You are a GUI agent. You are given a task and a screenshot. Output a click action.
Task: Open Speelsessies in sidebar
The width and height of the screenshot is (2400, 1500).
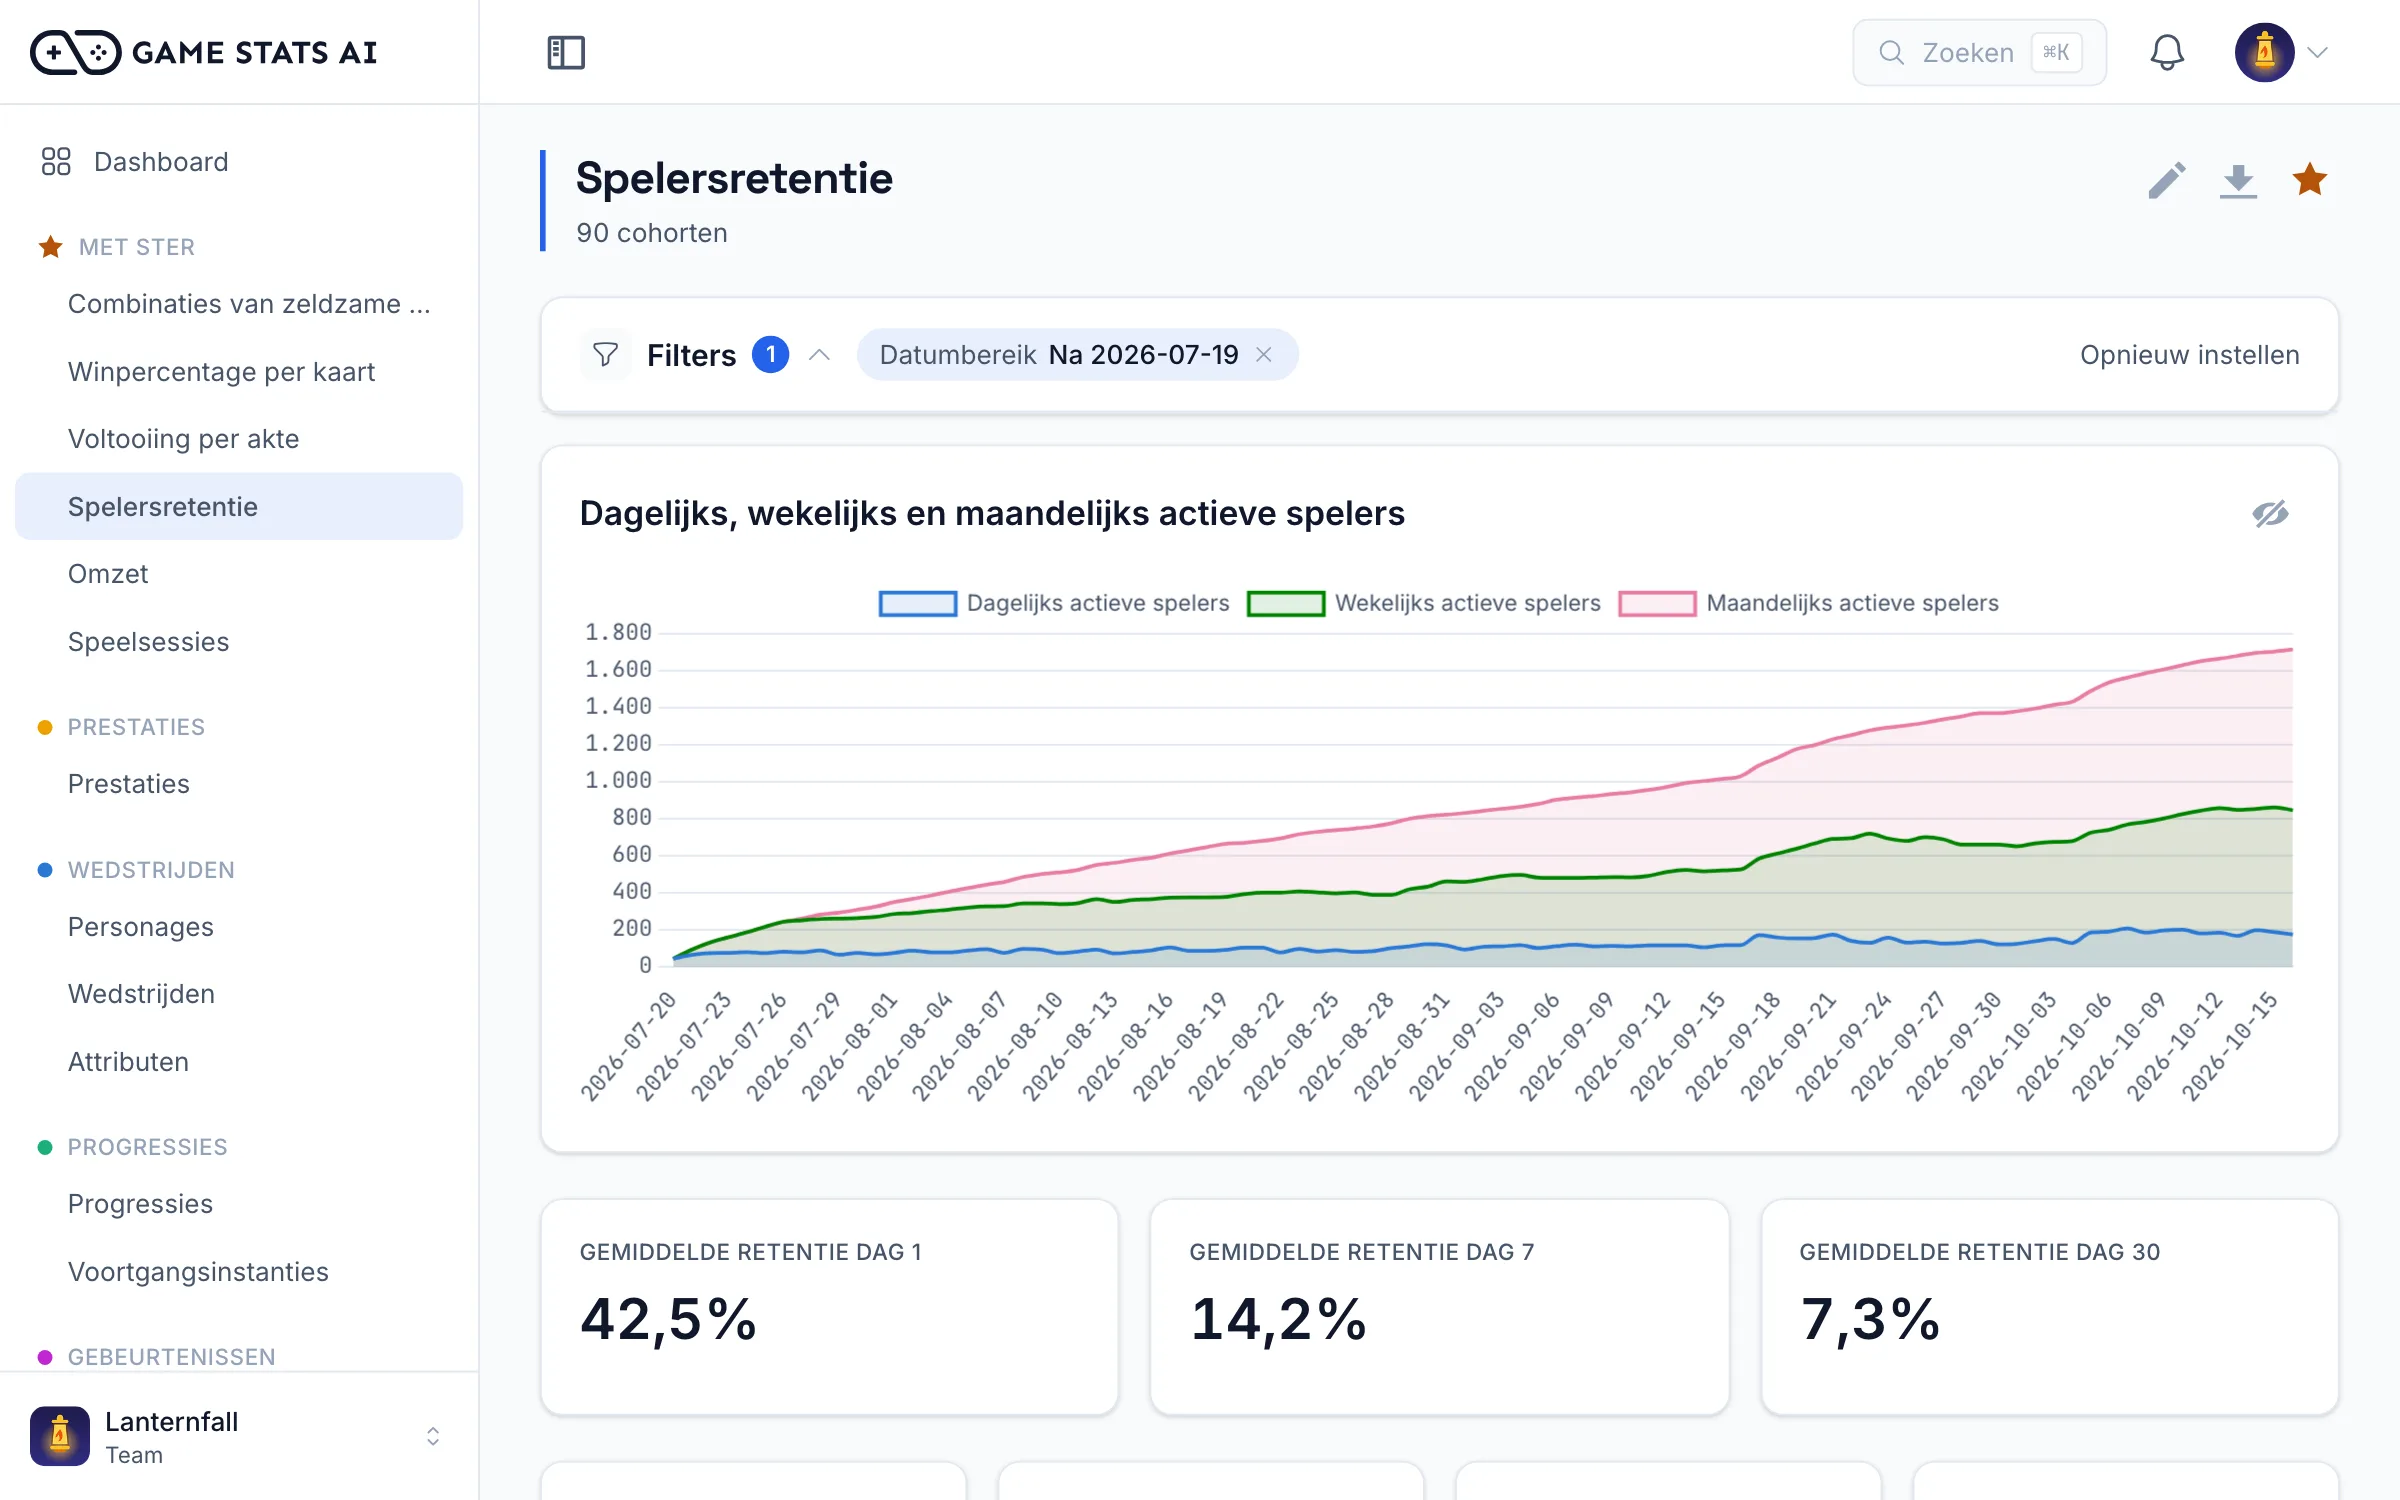pyautogui.click(x=239, y=642)
